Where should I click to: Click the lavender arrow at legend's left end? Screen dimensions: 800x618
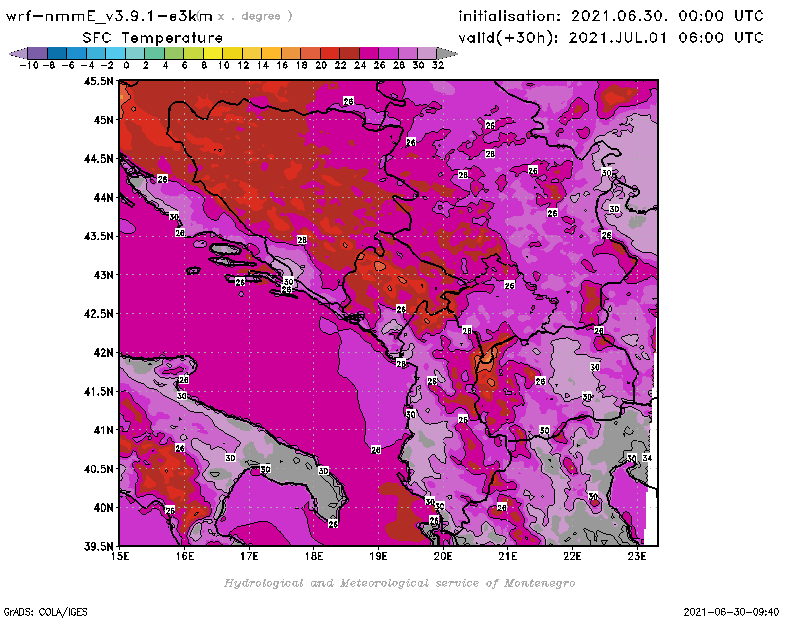tap(18, 53)
